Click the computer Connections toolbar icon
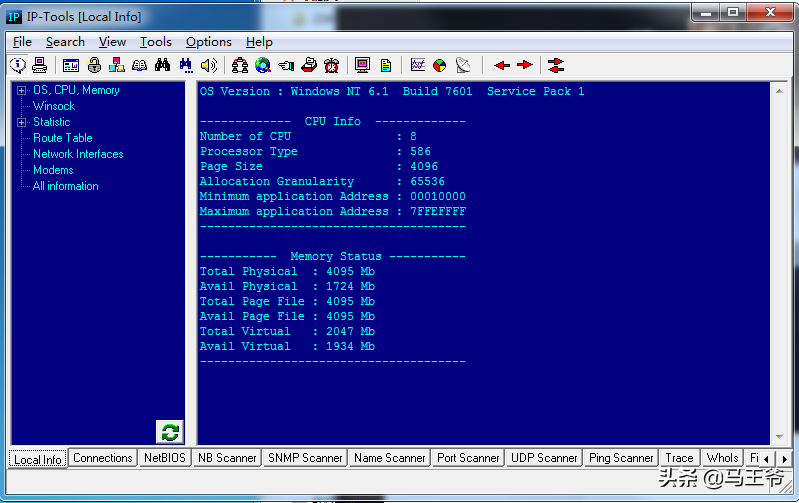Image resolution: width=799 pixels, height=503 pixels. tap(40, 65)
